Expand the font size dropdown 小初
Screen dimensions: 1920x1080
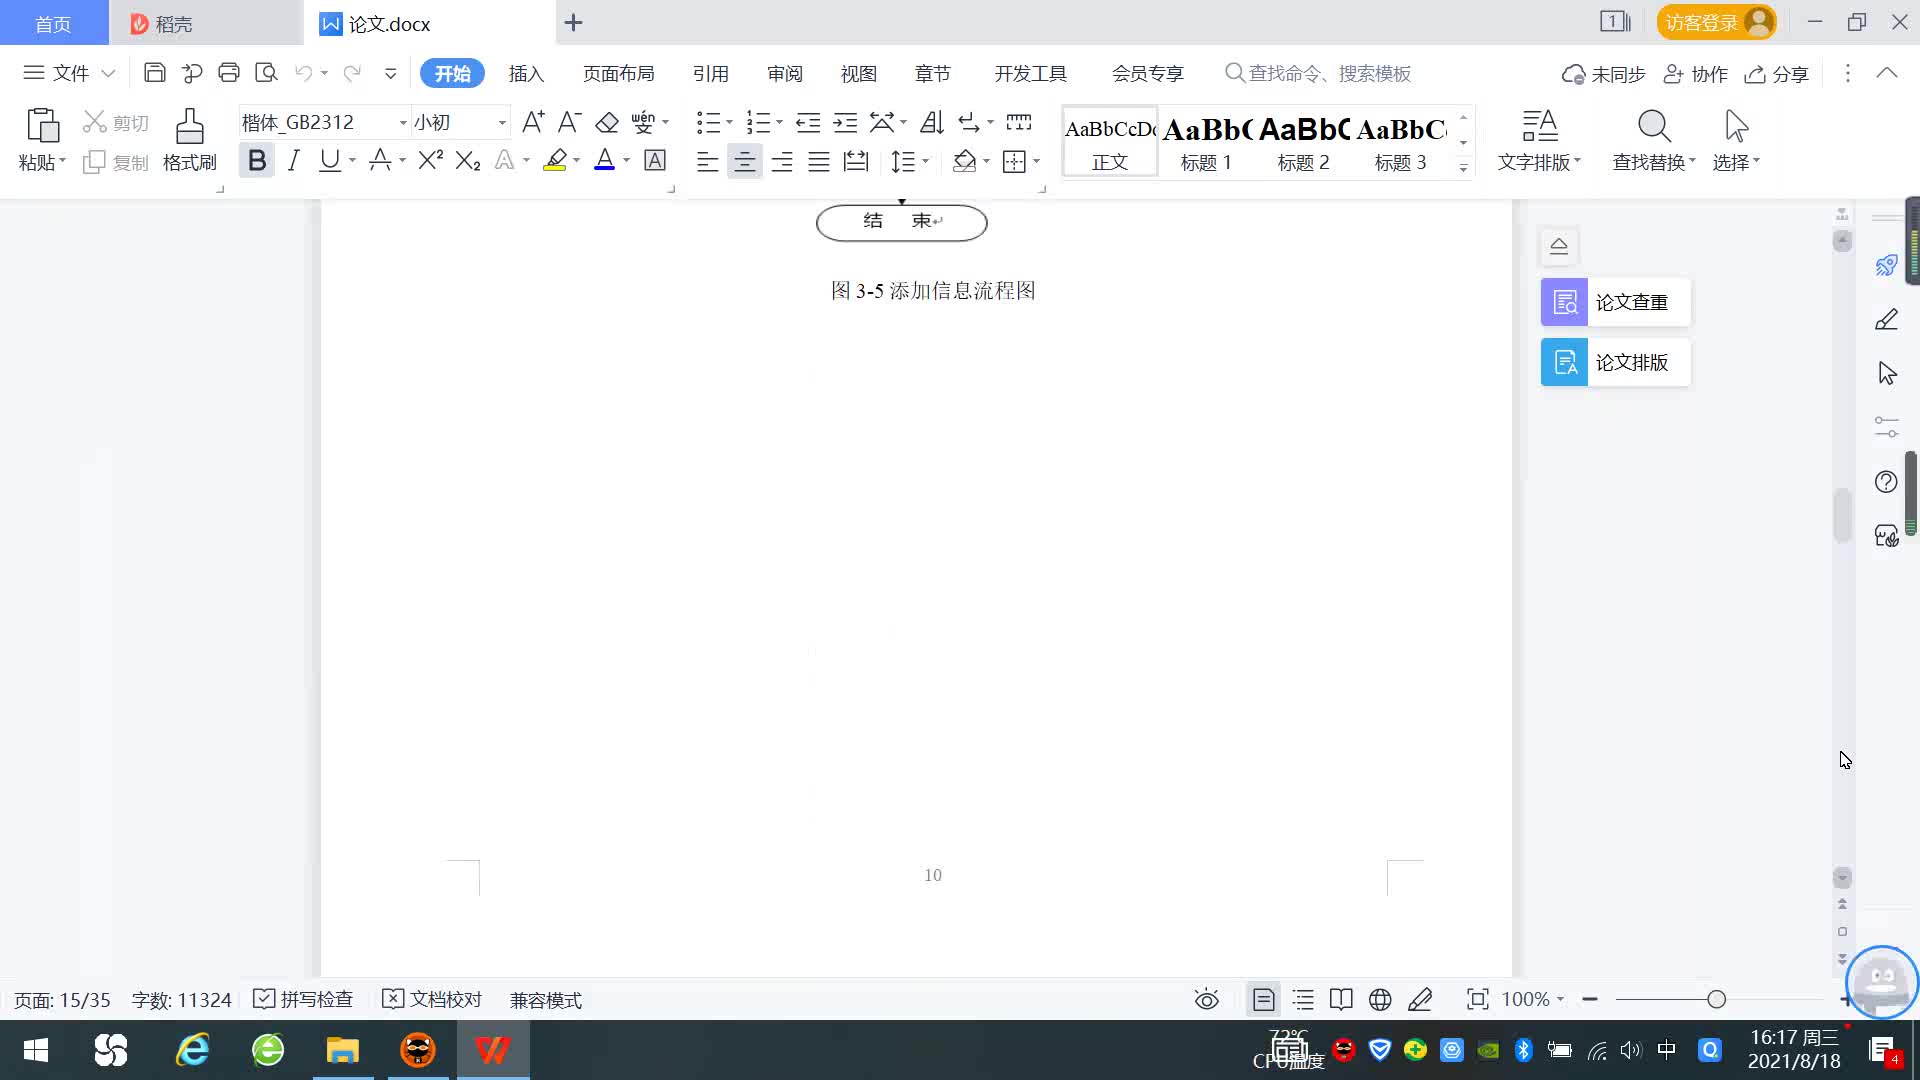coord(502,123)
